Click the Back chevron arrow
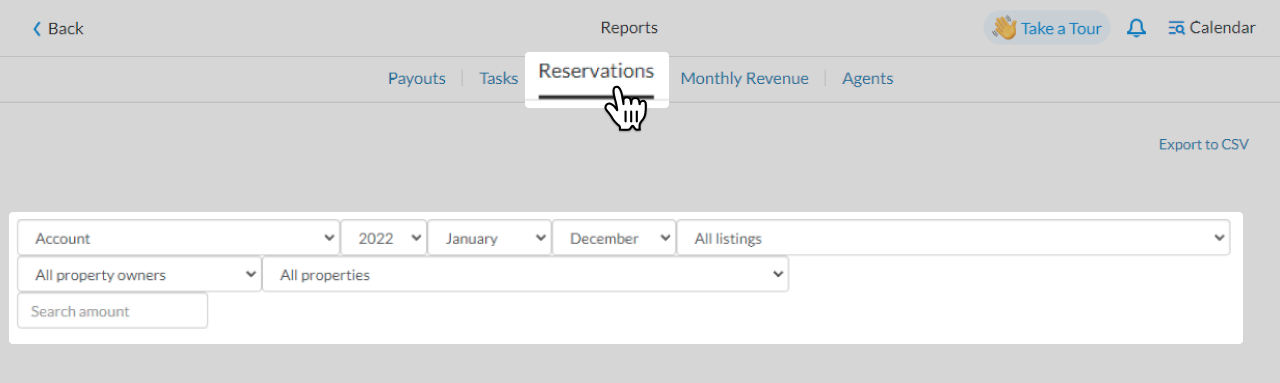The height and width of the screenshot is (383, 1280). [37, 29]
